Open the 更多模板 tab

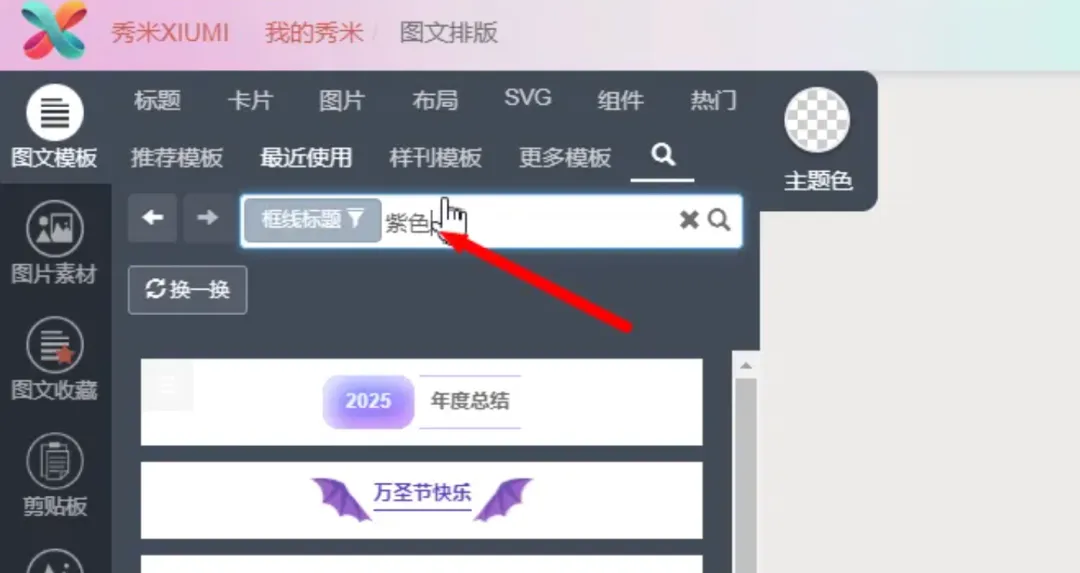pyautogui.click(x=565, y=158)
